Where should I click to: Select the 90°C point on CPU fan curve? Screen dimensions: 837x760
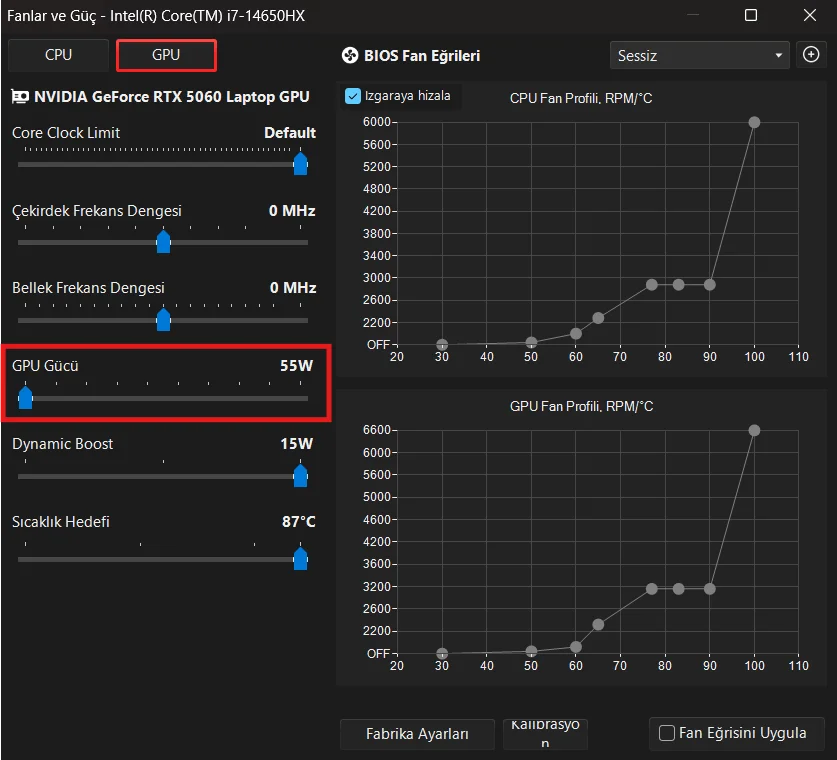pyautogui.click(x=709, y=285)
